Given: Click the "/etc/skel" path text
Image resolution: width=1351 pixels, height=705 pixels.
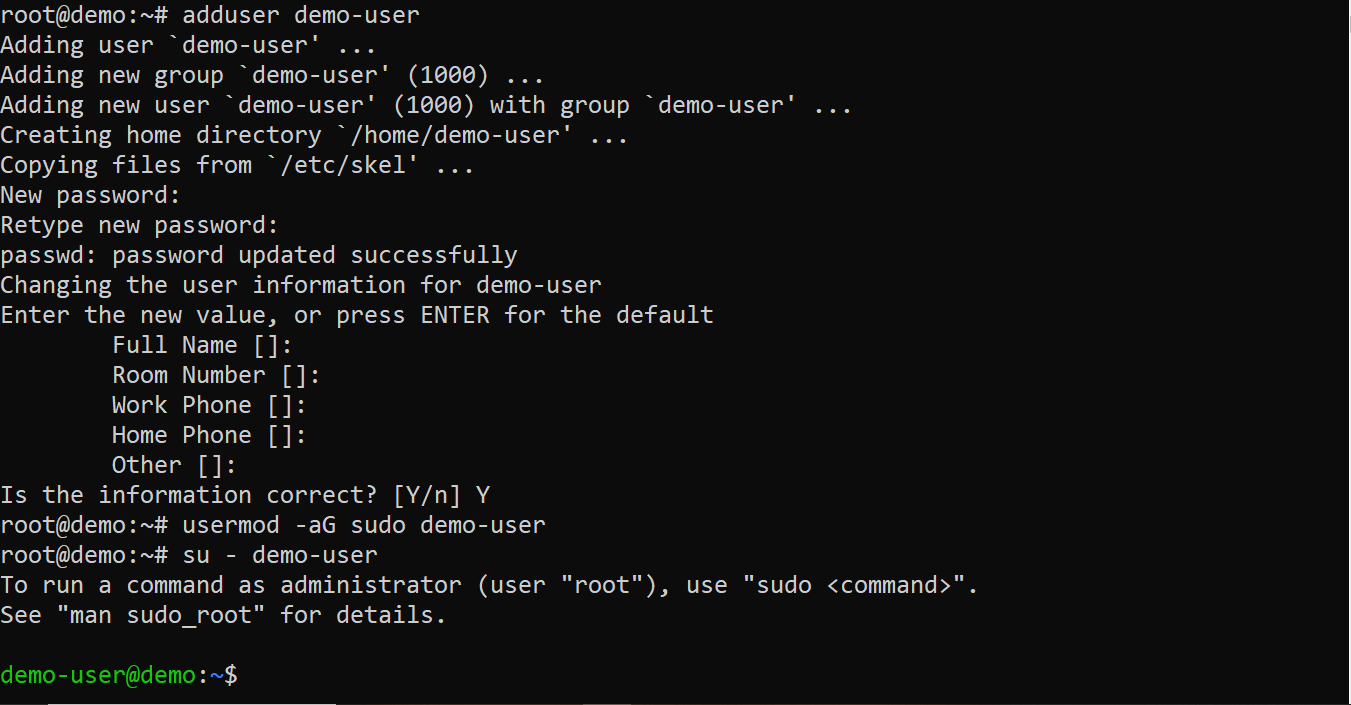Looking at the screenshot, I should [x=349, y=165].
